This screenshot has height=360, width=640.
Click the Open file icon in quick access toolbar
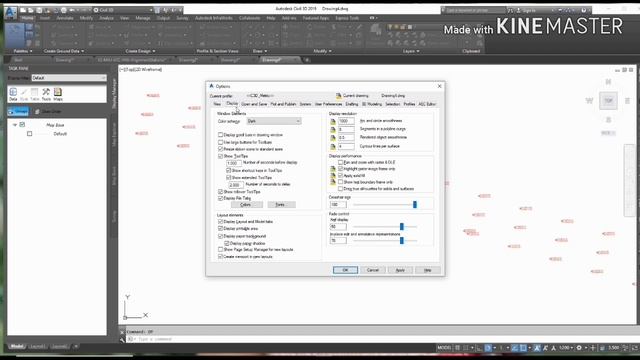coord(31,10)
